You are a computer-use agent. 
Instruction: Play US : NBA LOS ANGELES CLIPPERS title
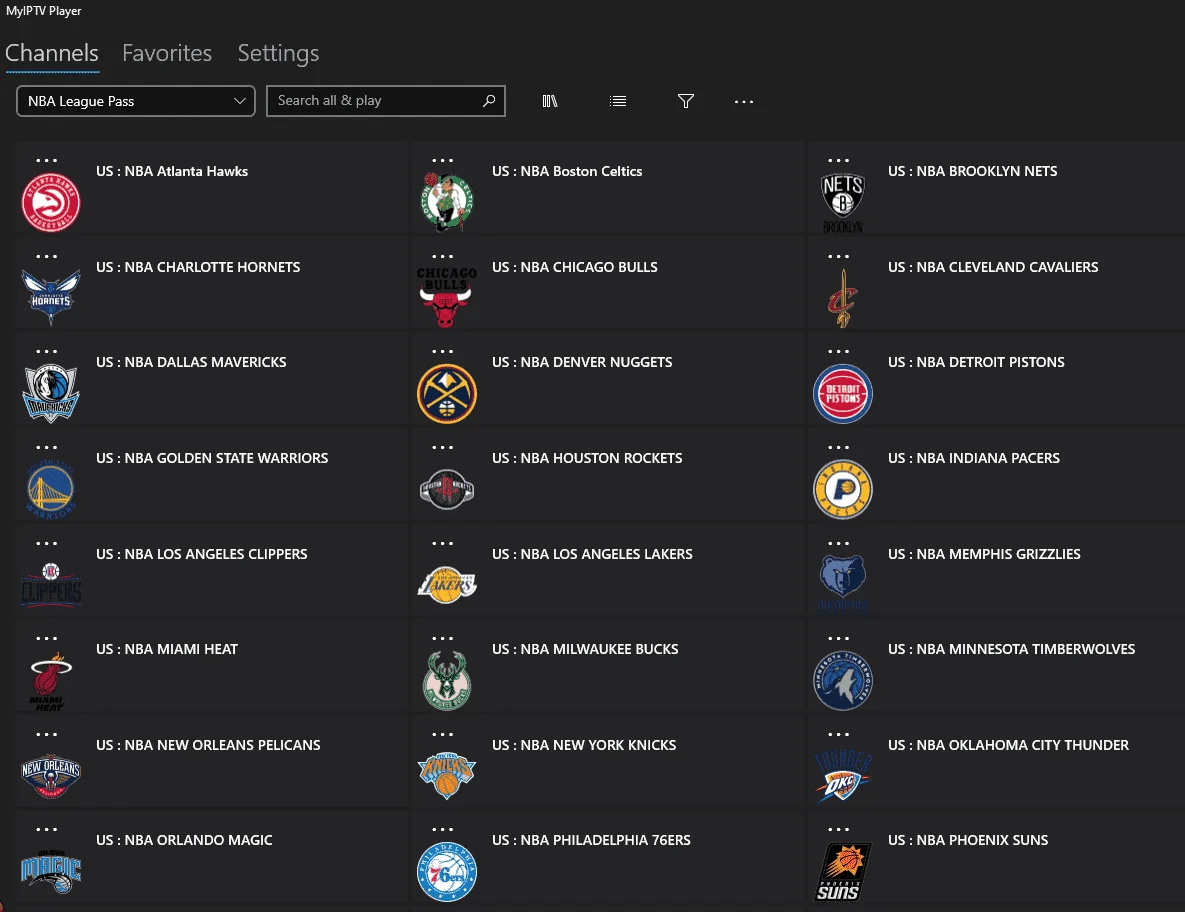202,554
